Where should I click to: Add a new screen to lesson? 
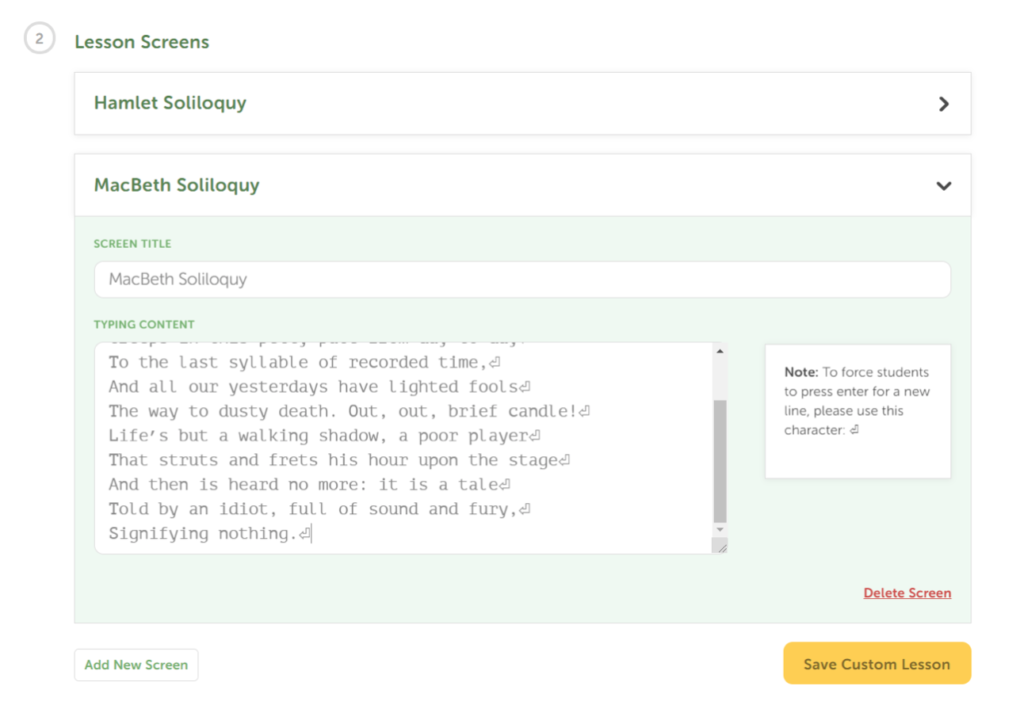(136, 665)
